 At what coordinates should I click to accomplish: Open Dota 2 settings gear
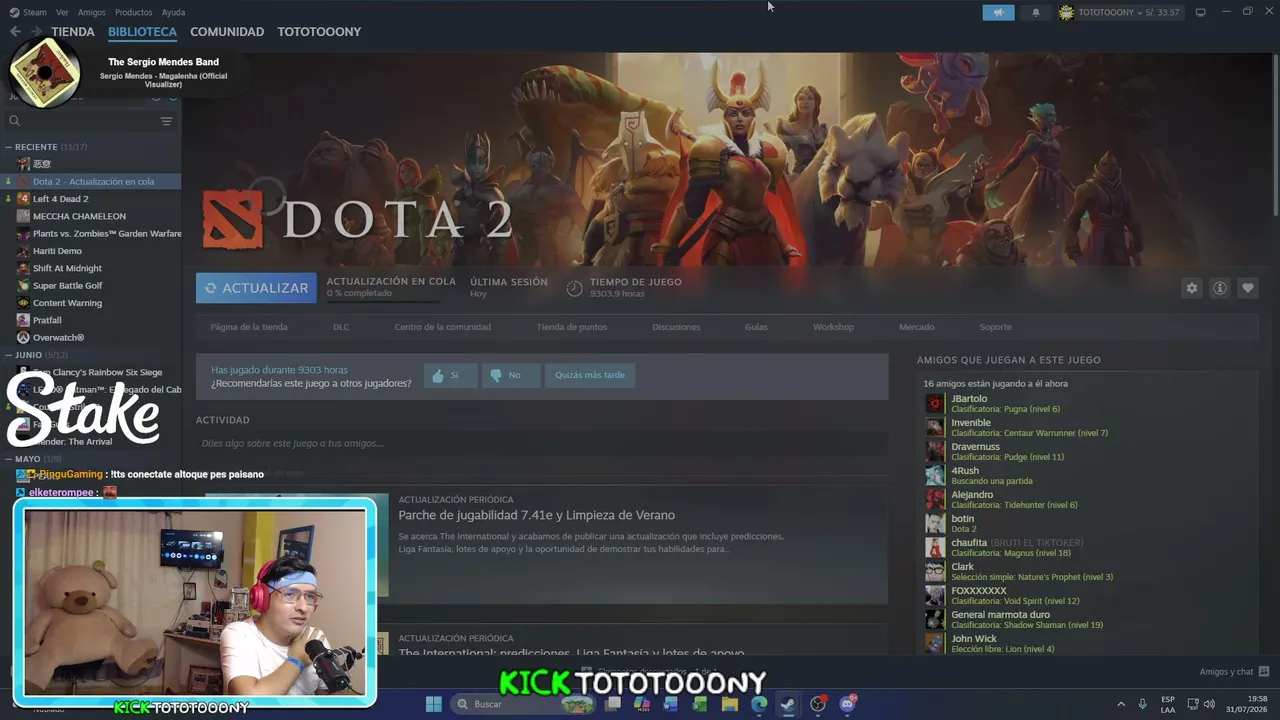tap(1191, 288)
